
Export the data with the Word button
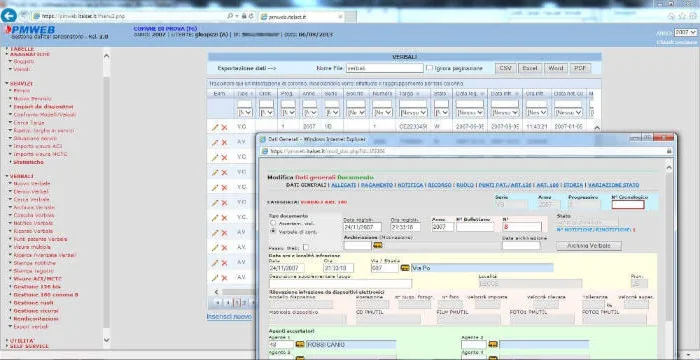pos(555,68)
